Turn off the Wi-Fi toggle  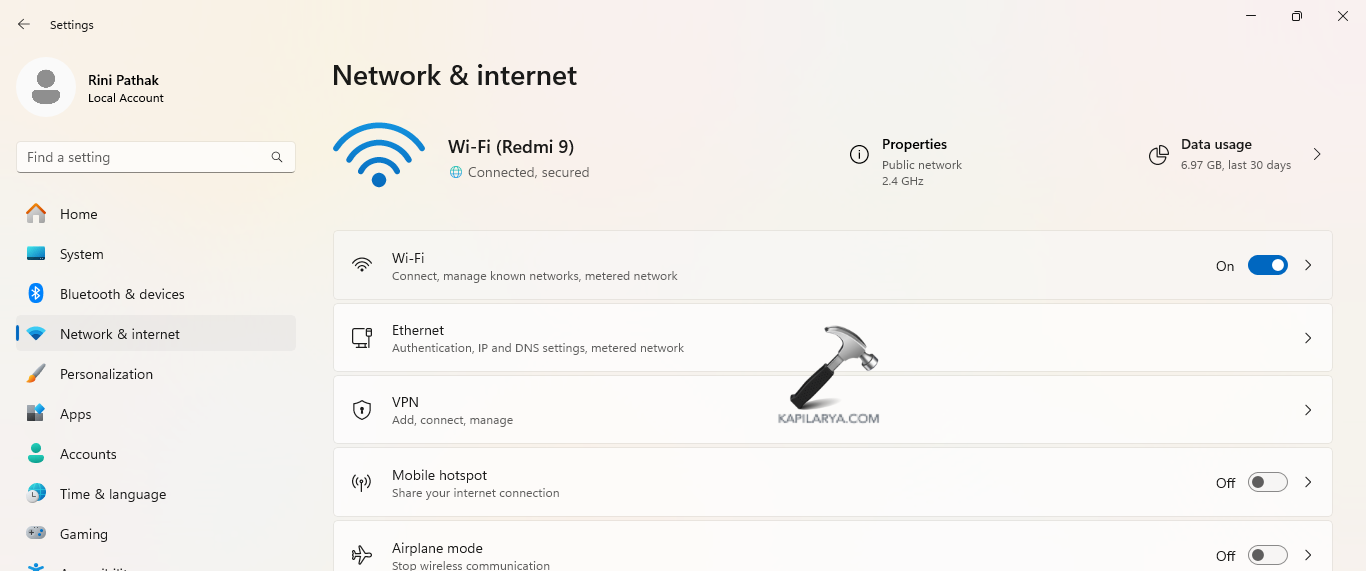[1267, 265]
